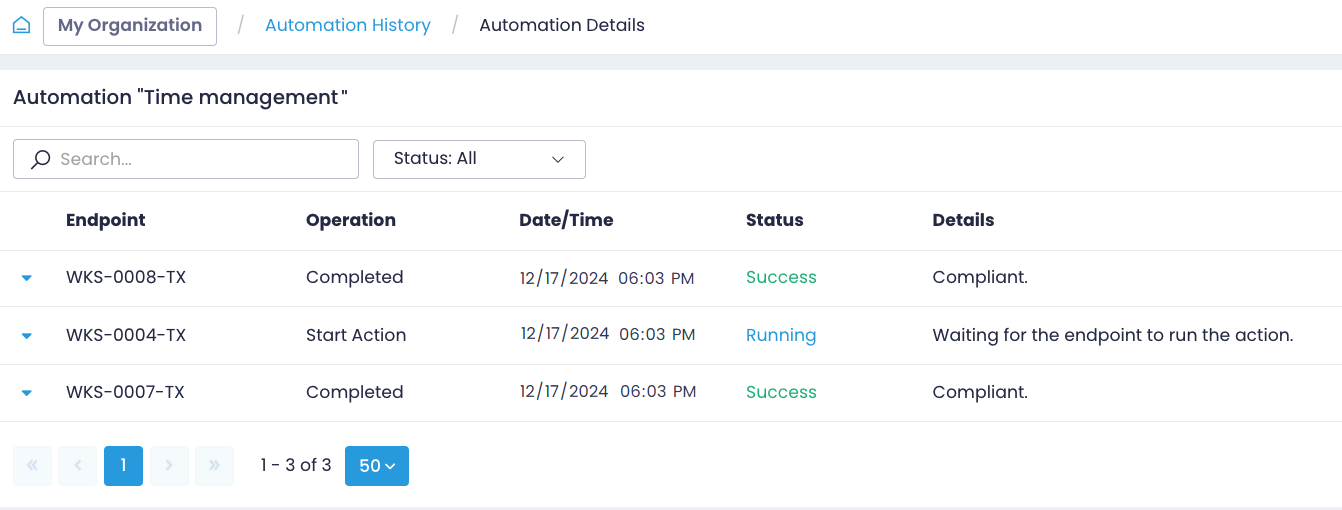The image size is (1342, 510).
Task: Click Compliant details in WKS-0007-TX row
Action: tap(980, 392)
